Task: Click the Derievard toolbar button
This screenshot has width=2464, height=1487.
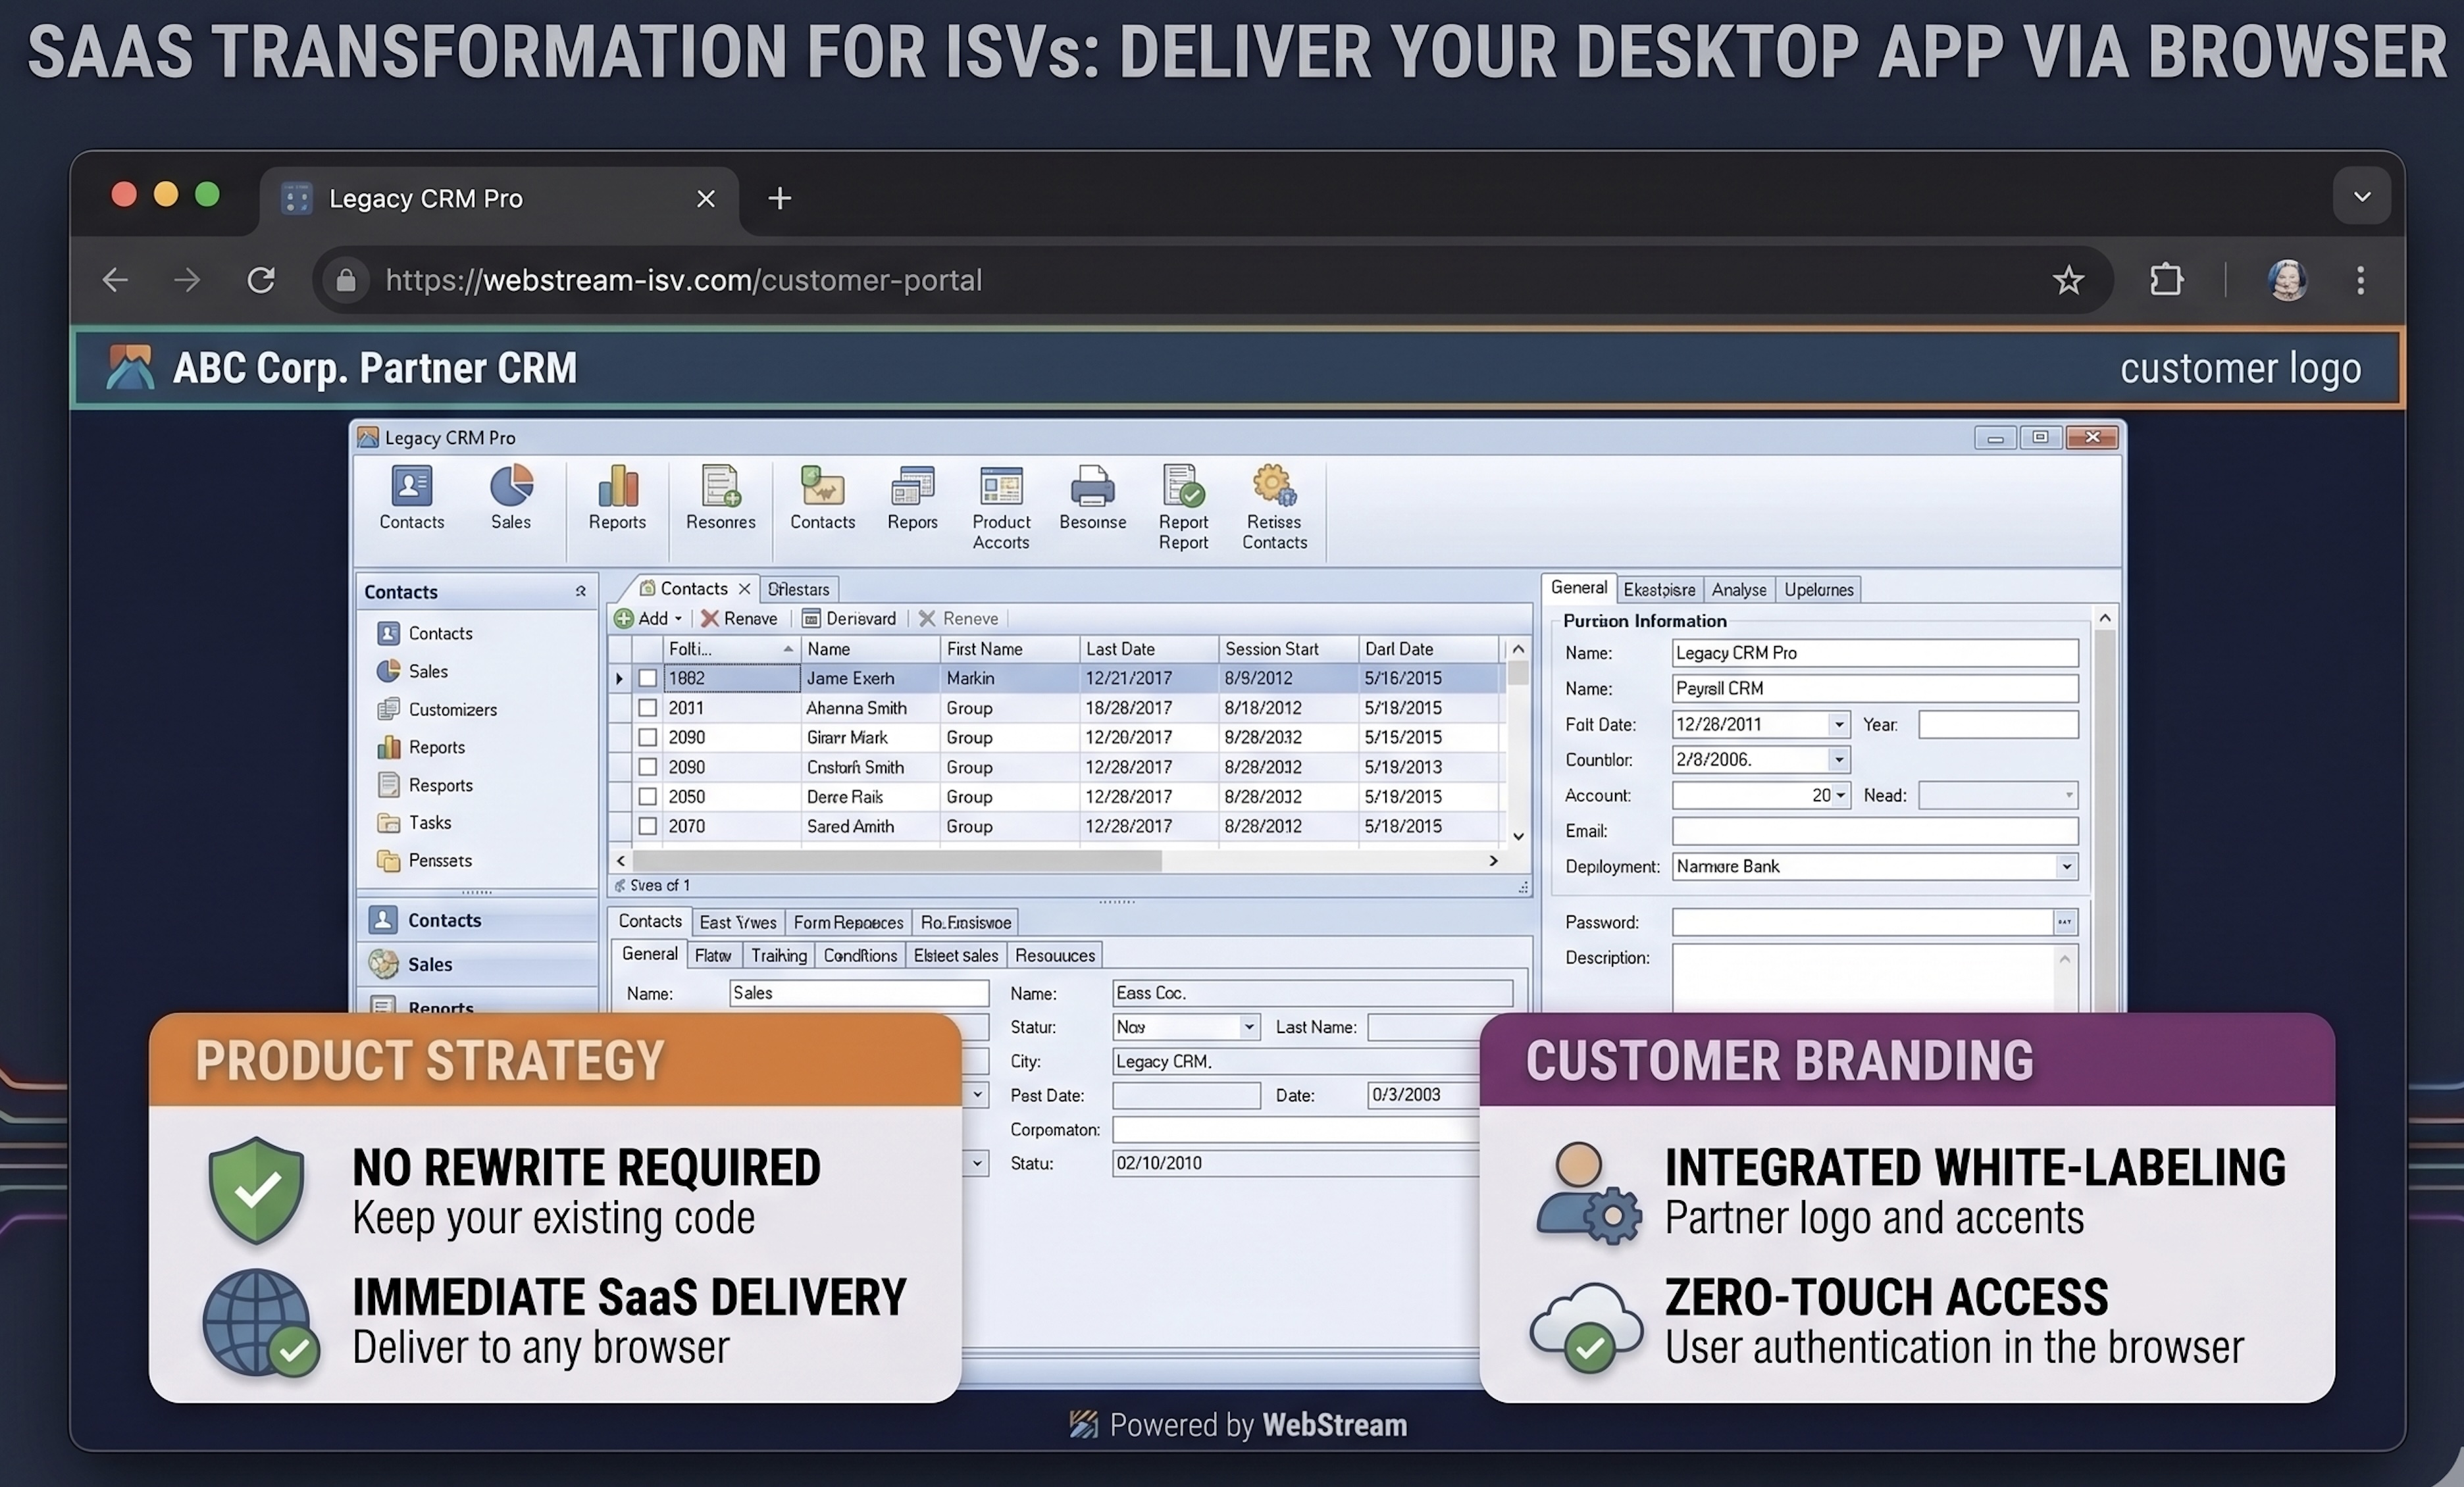Action: pyautogui.click(x=849, y=618)
